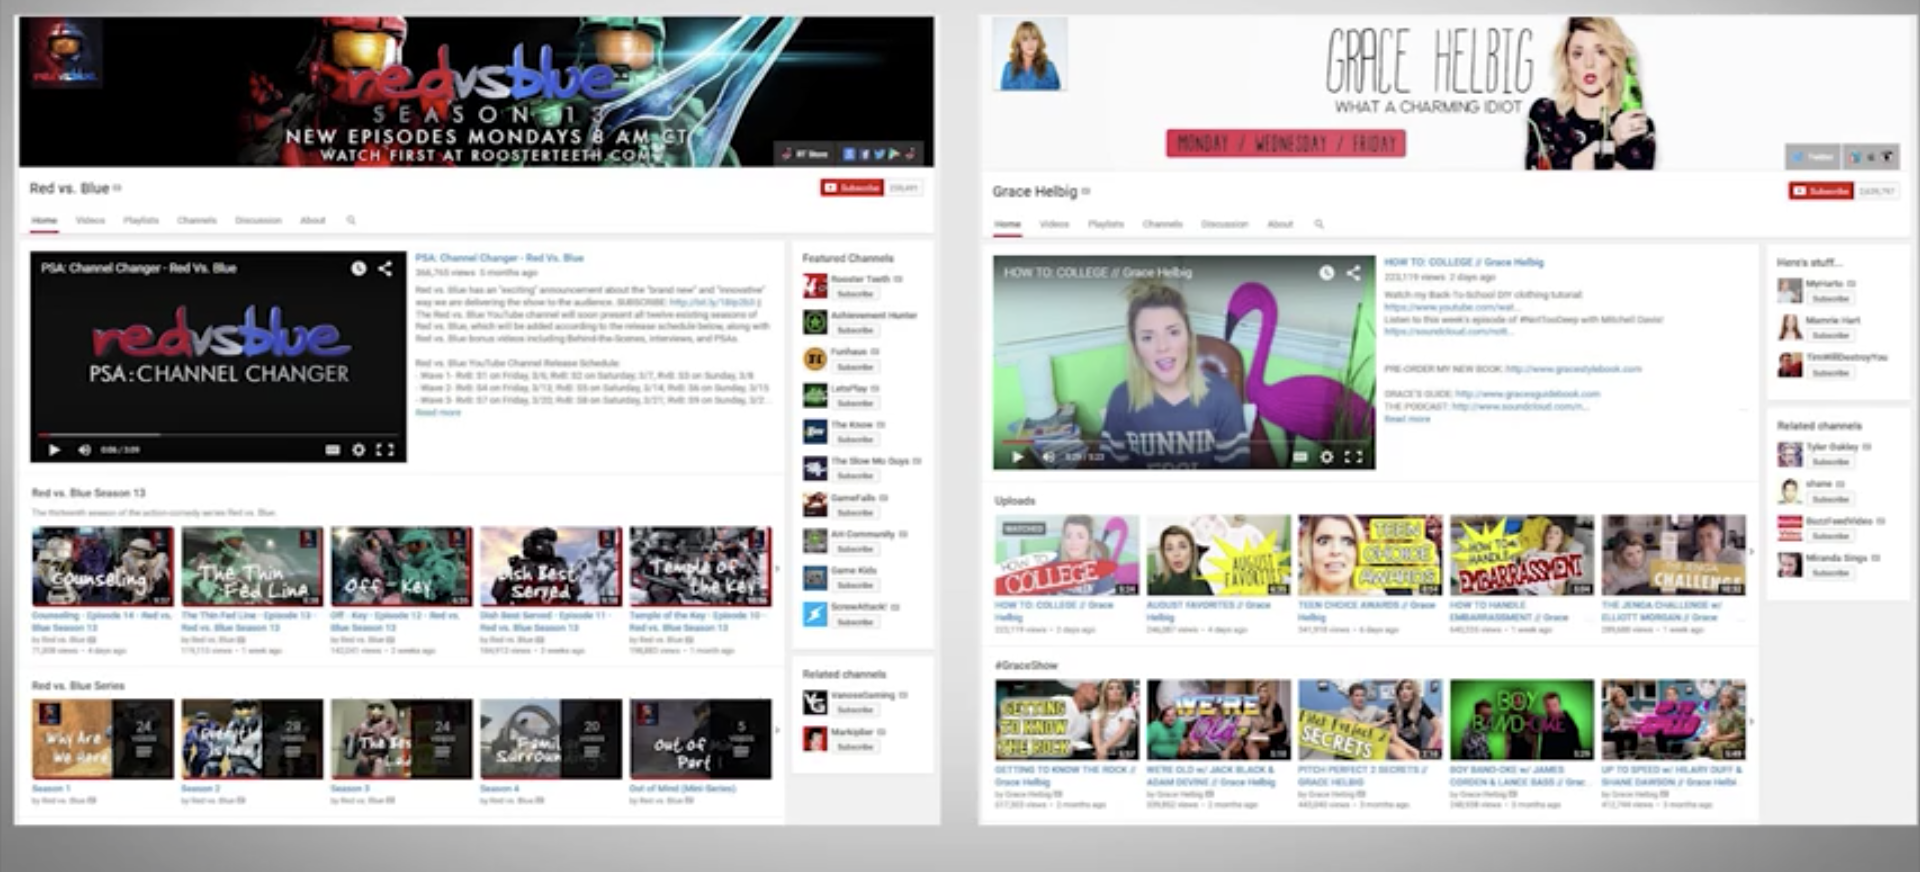Play the PSA: Channel Changer video
Screen dimensions: 1920x872
[54, 450]
